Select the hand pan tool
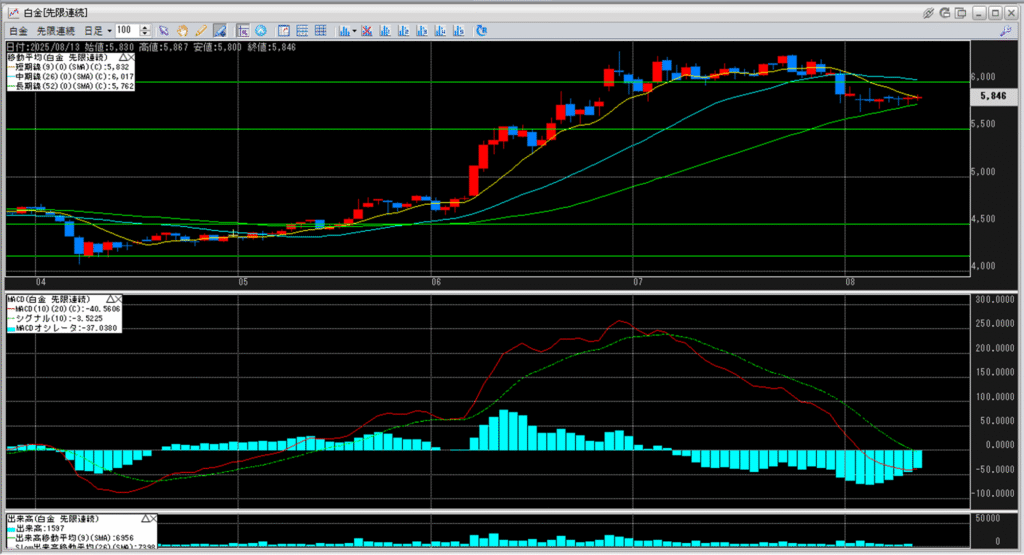 [x=183, y=31]
